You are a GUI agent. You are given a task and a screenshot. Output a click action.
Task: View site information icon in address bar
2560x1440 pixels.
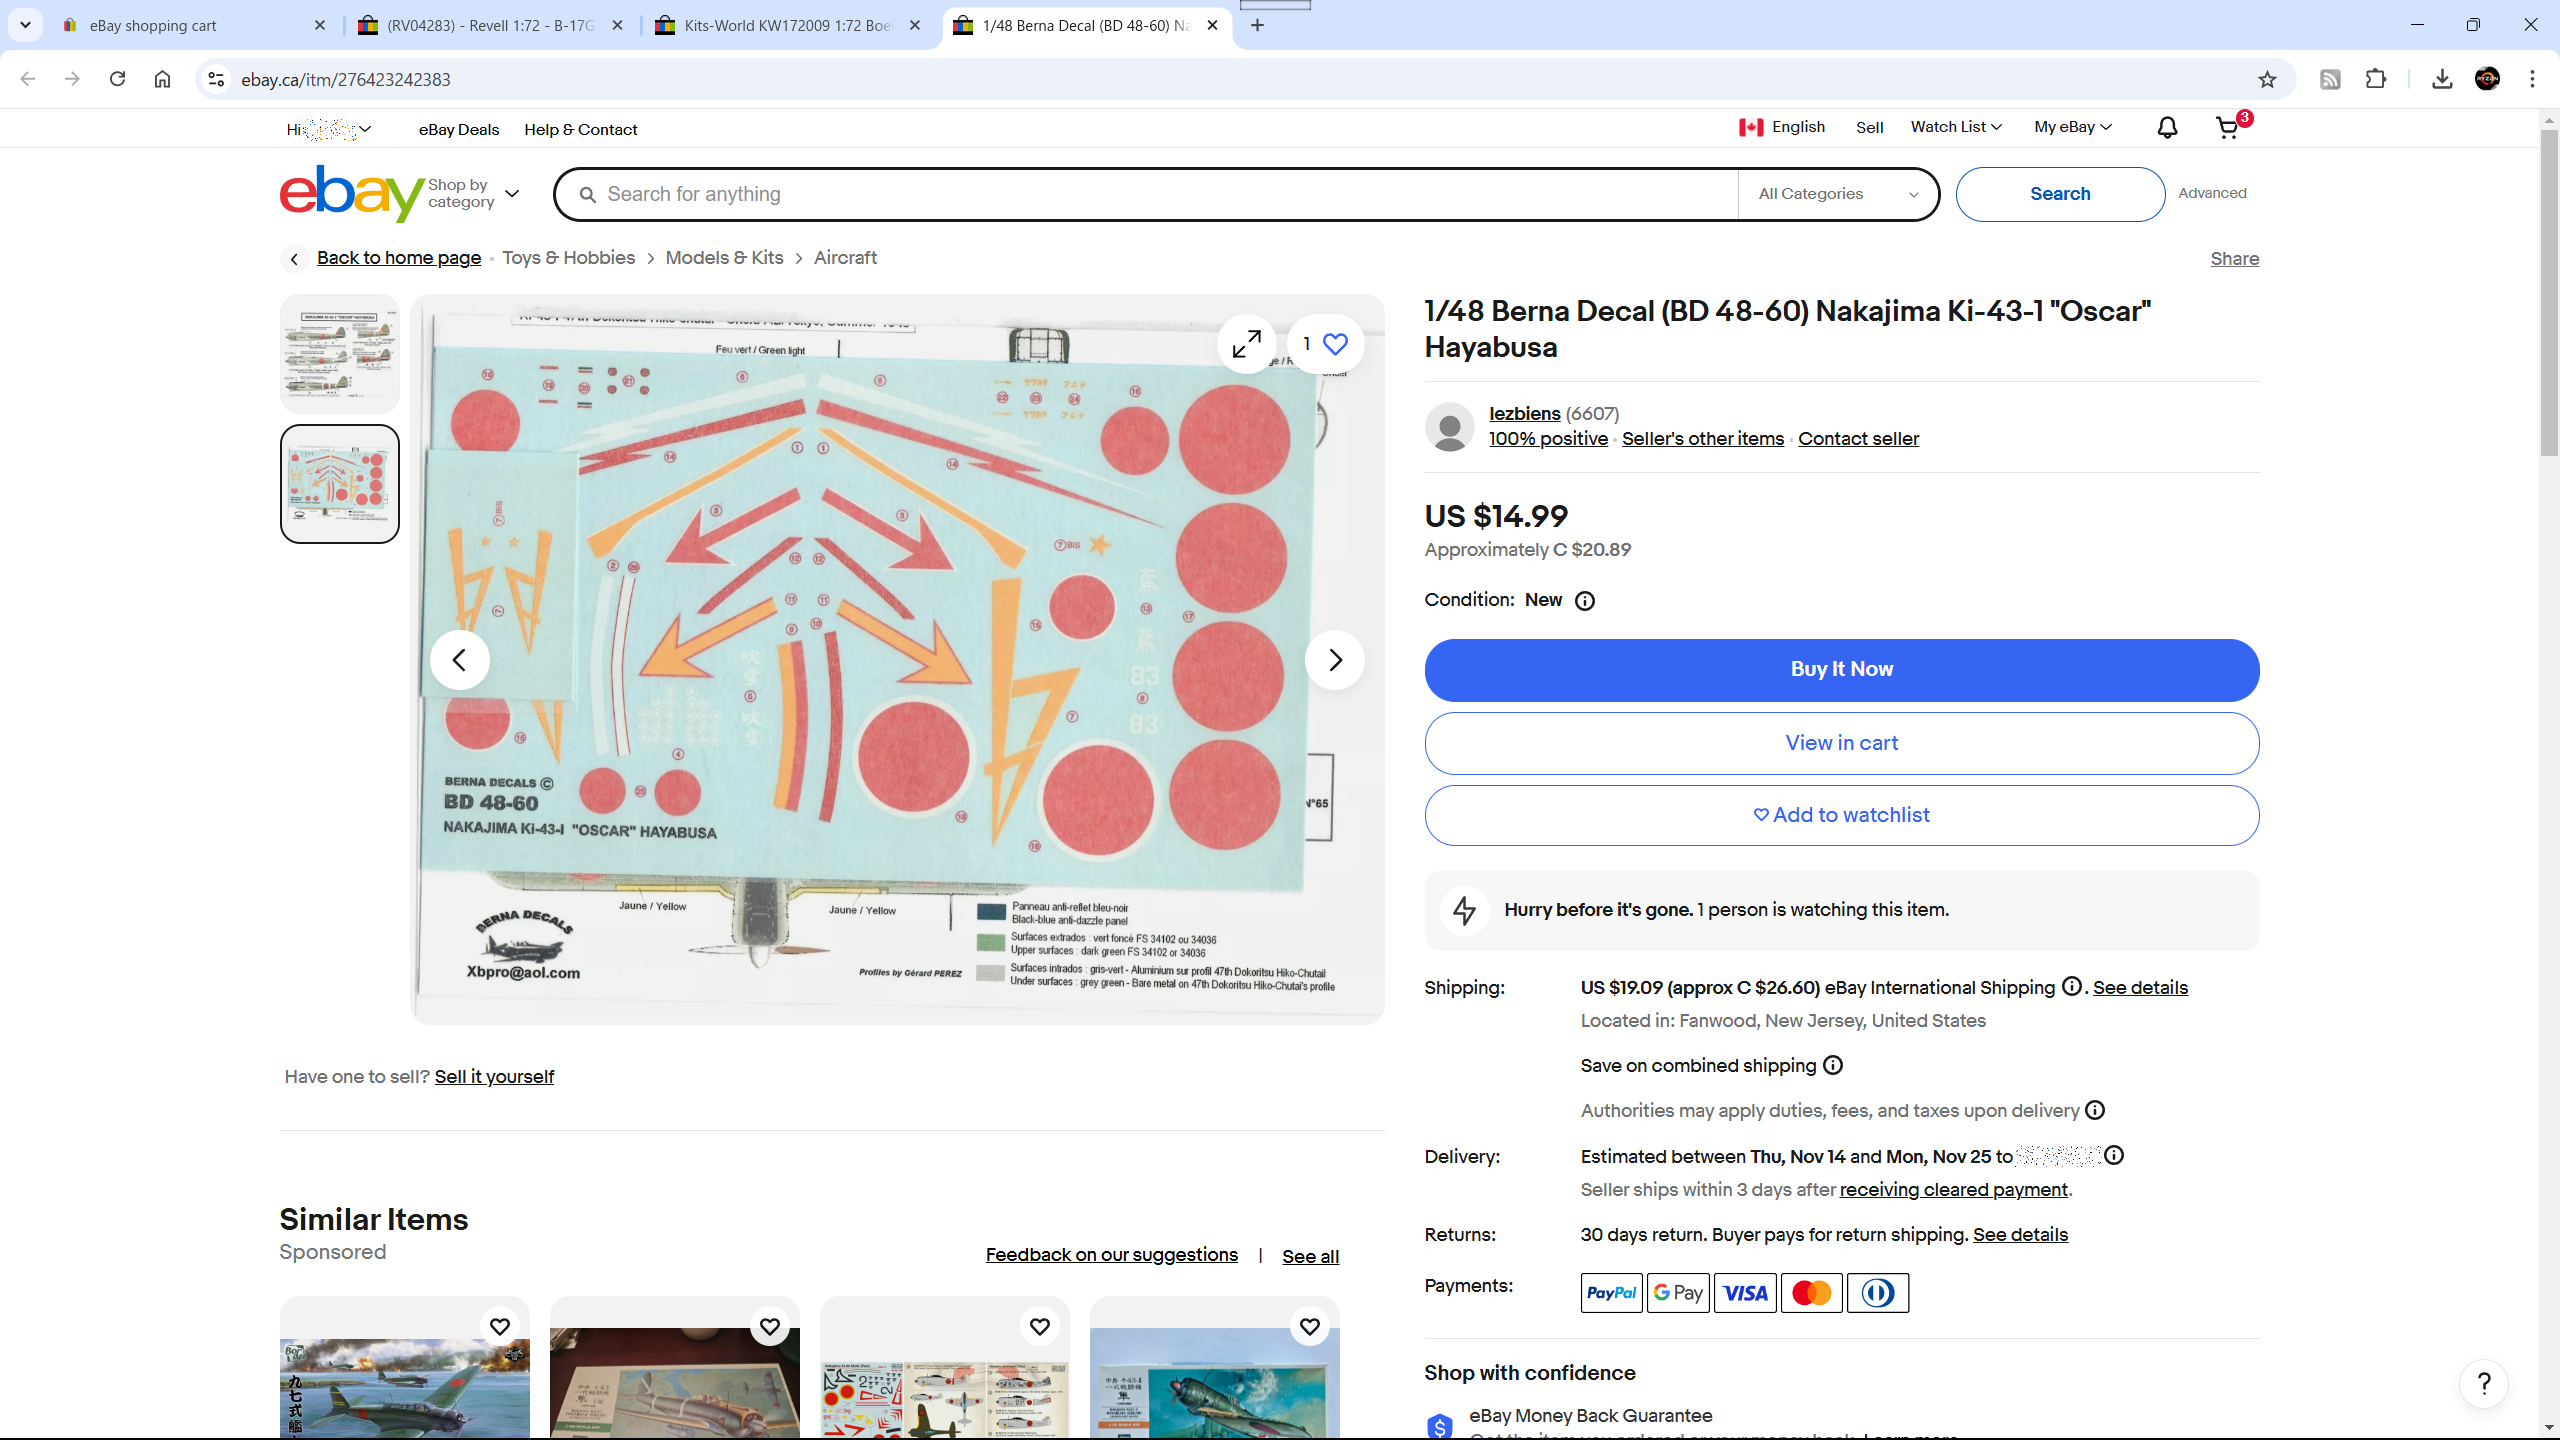pyautogui.click(x=216, y=79)
